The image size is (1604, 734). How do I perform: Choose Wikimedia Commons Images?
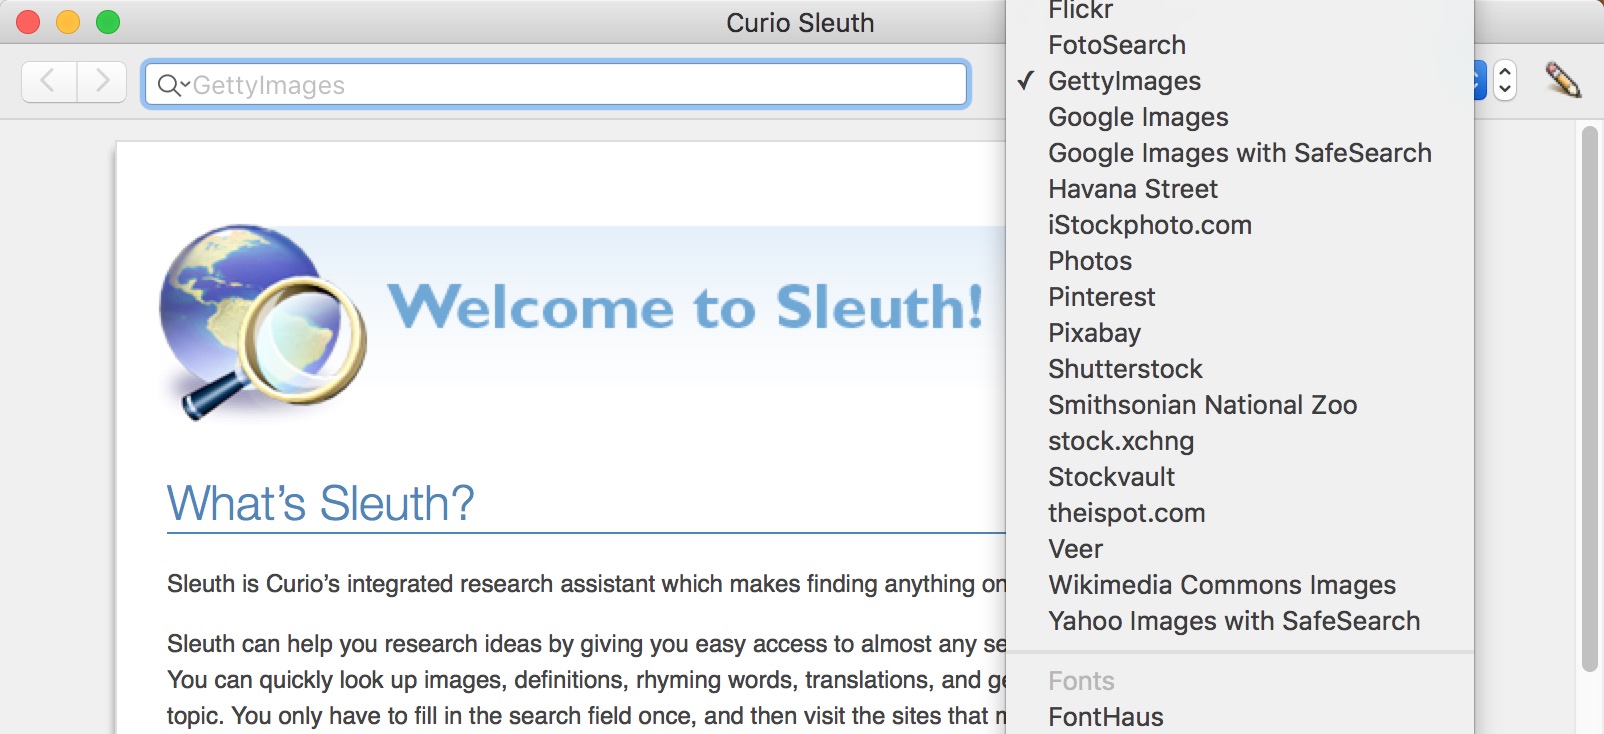[1240, 585]
